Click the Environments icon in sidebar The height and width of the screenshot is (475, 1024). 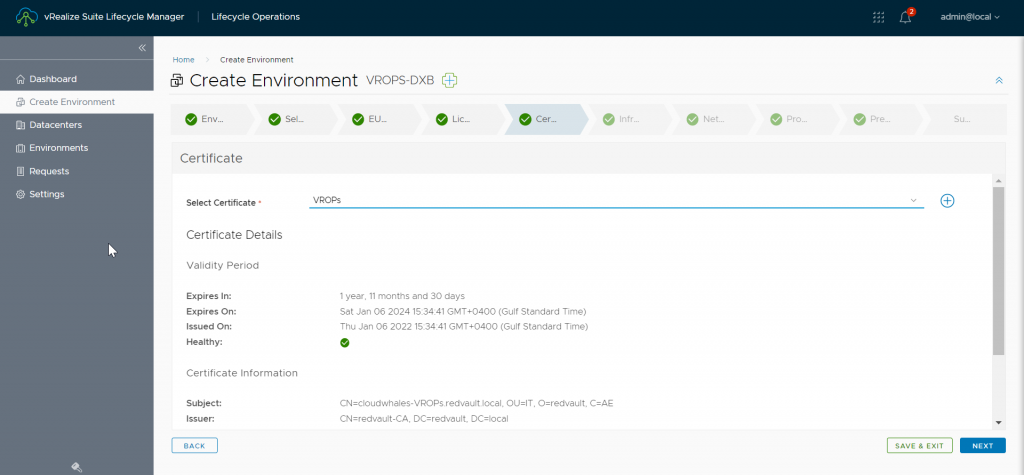pos(20,148)
